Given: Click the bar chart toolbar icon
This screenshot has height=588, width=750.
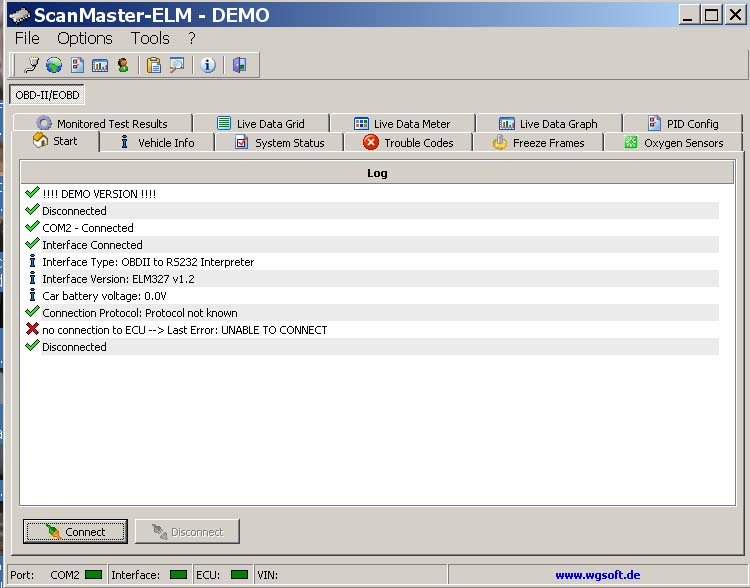Looking at the screenshot, I should click(99, 65).
